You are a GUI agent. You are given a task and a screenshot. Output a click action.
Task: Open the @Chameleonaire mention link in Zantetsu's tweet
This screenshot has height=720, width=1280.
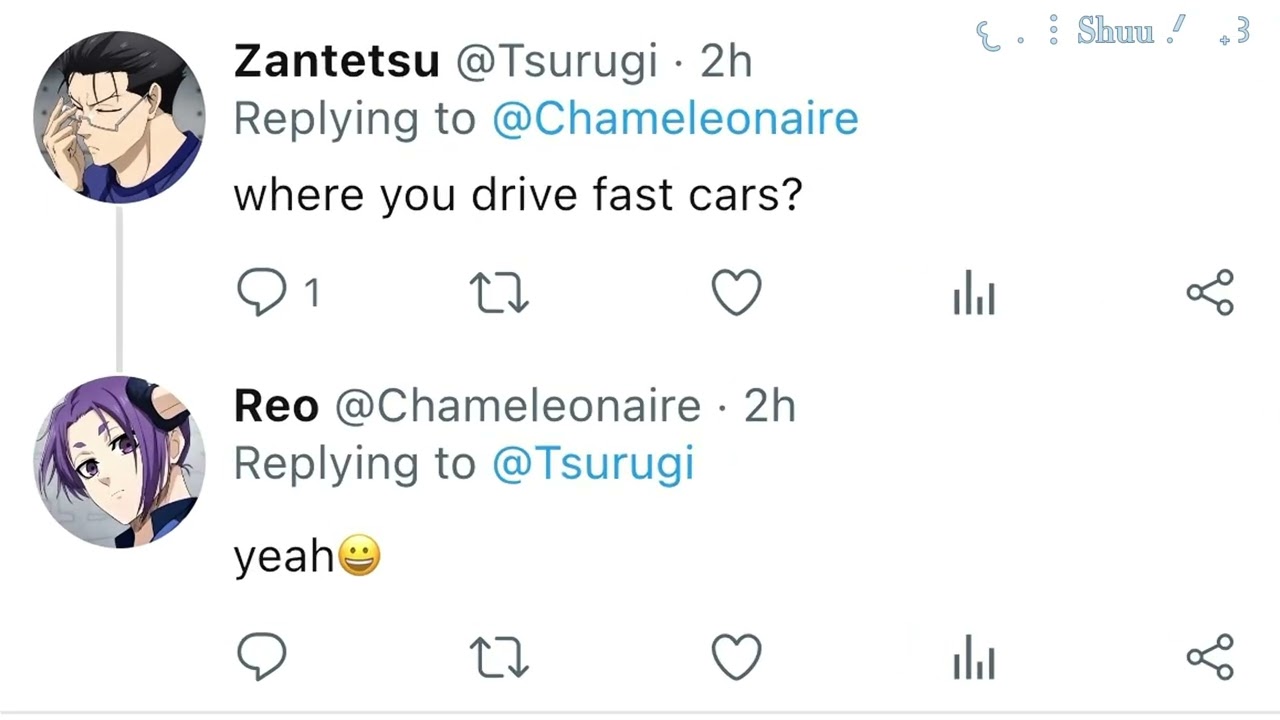675,119
